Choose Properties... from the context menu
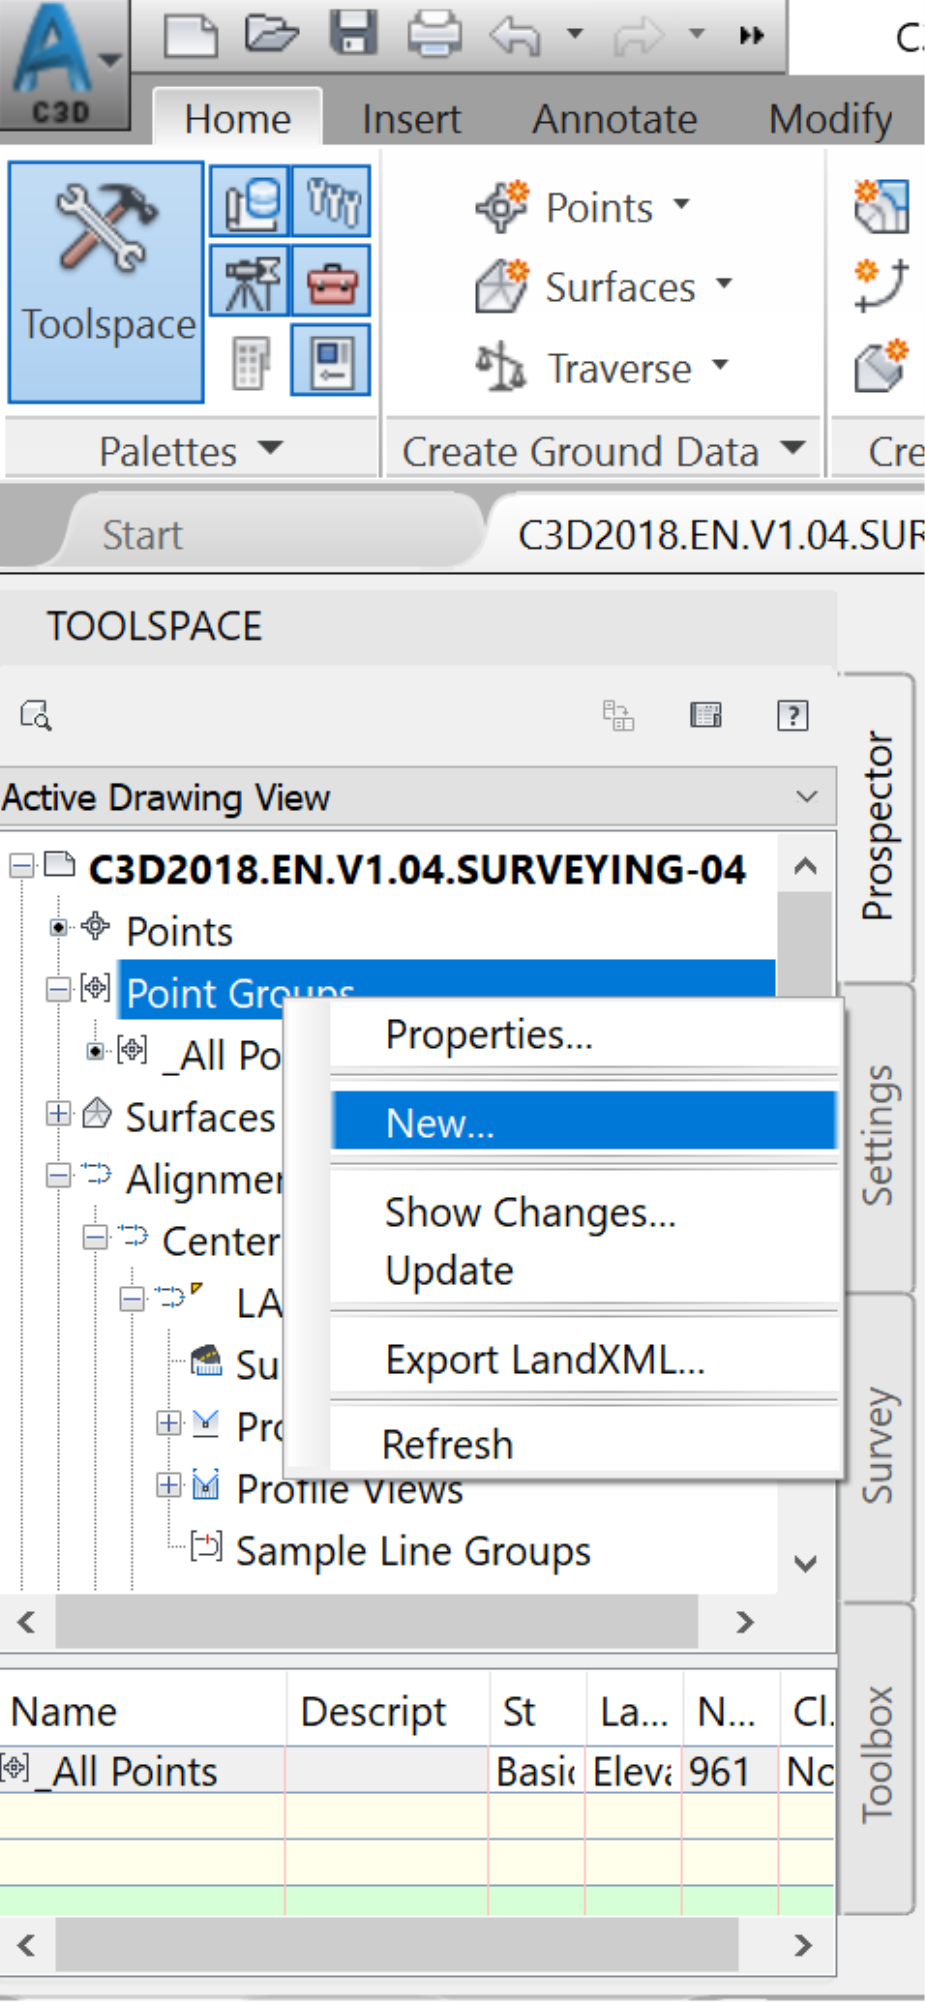Image resolution: width=925 pixels, height=2002 pixels. pyautogui.click(x=584, y=1034)
